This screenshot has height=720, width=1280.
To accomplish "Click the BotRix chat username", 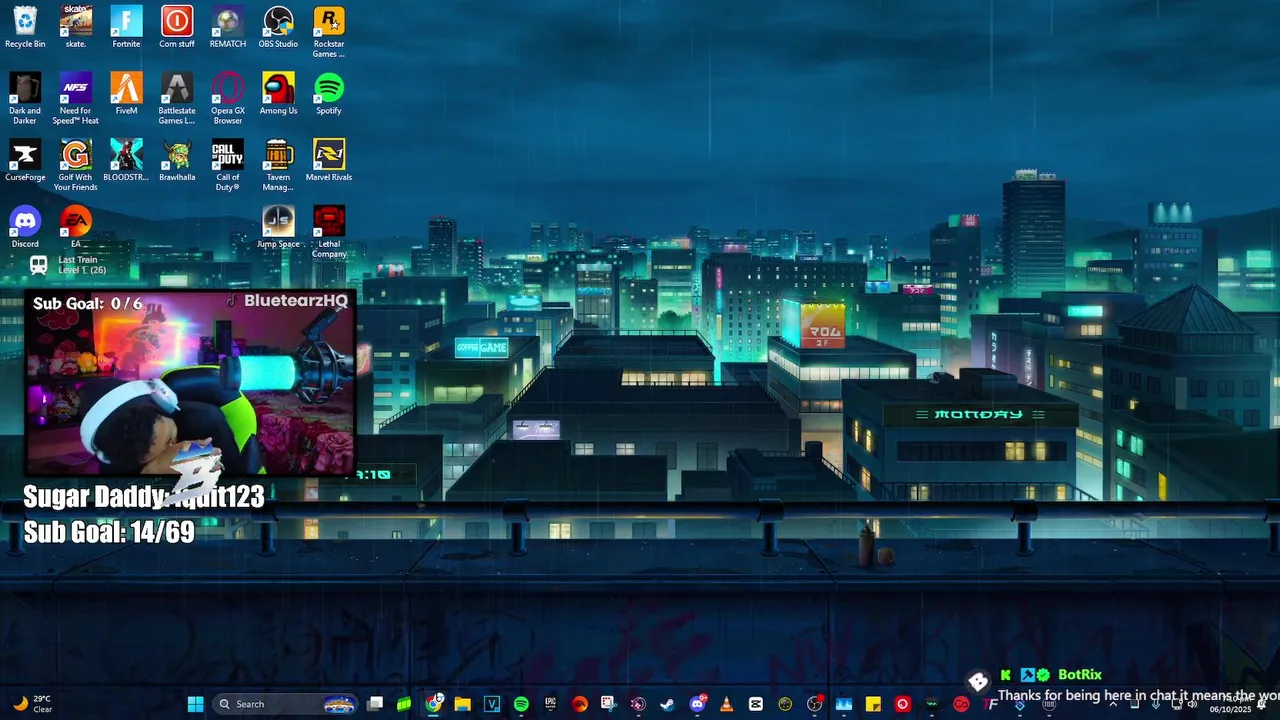I will coord(1079,675).
